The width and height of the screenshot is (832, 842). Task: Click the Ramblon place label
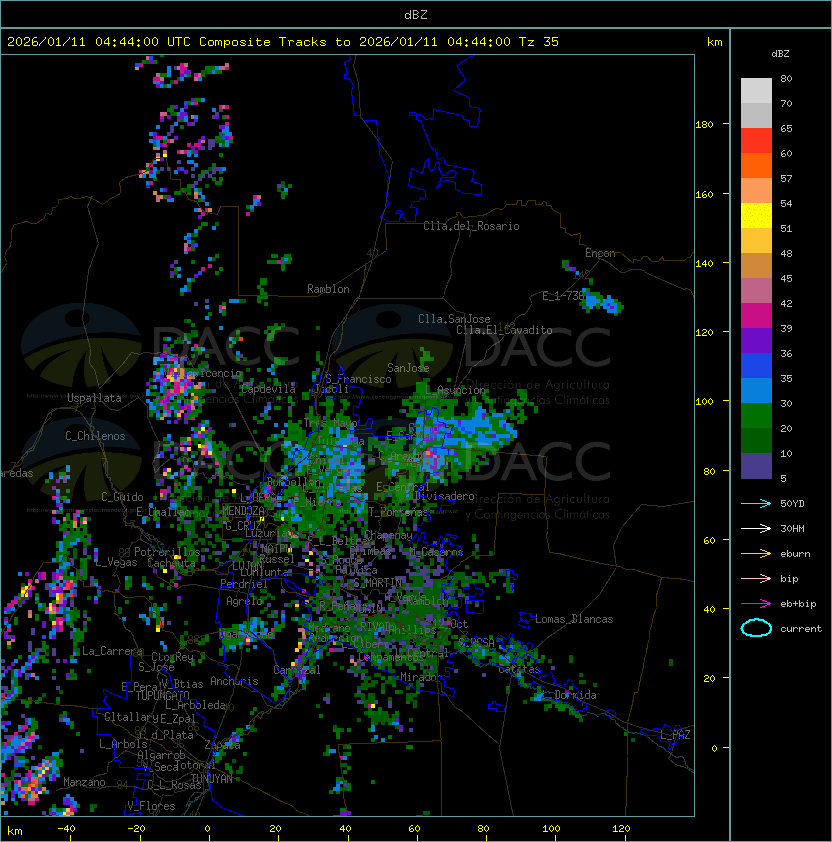(328, 289)
